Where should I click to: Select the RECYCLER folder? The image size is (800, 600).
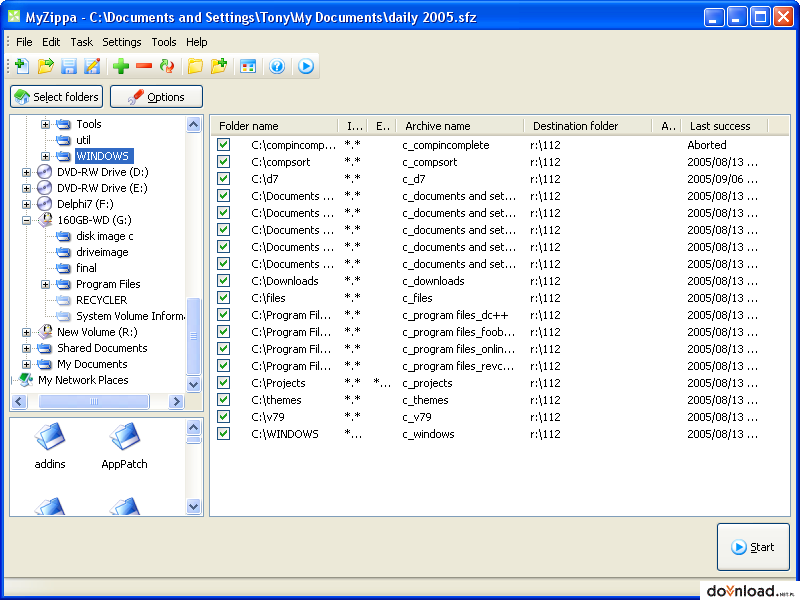(x=102, y=300)
